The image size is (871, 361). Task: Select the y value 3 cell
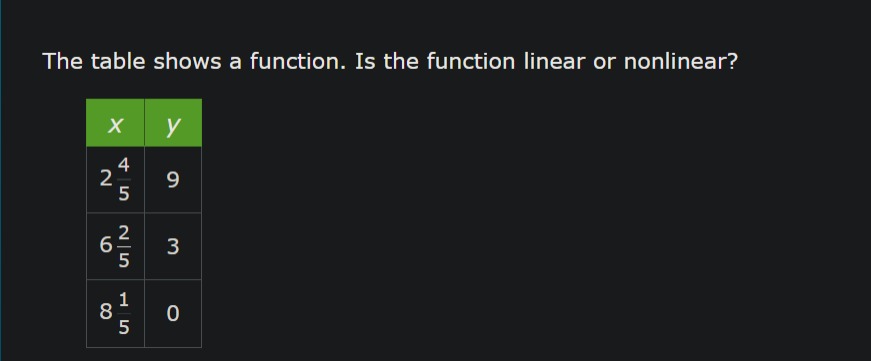point(173,246)
